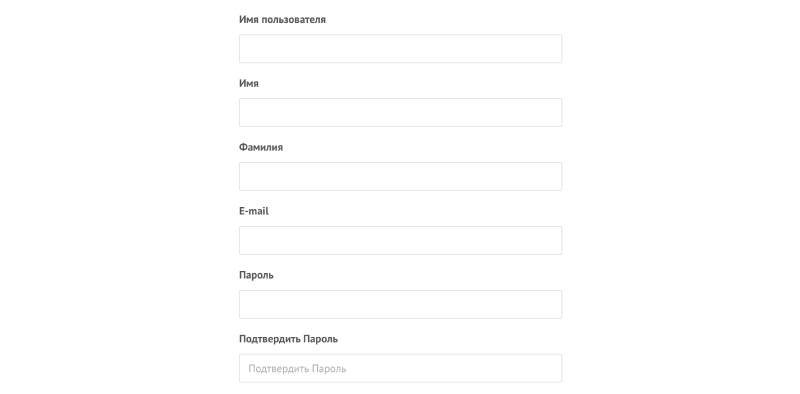Click the Подтвердить Пароль input field
This screenshot has width=800, height=394.
tap(401, 368)
